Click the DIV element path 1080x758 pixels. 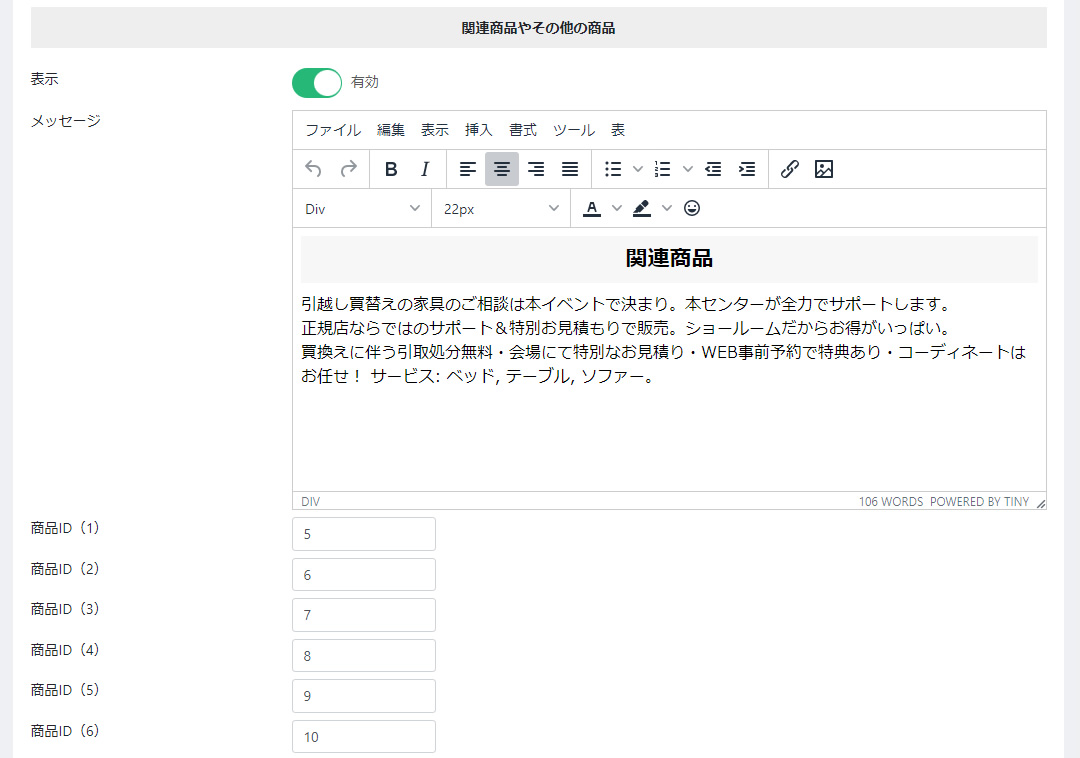[x=311, y=502]
